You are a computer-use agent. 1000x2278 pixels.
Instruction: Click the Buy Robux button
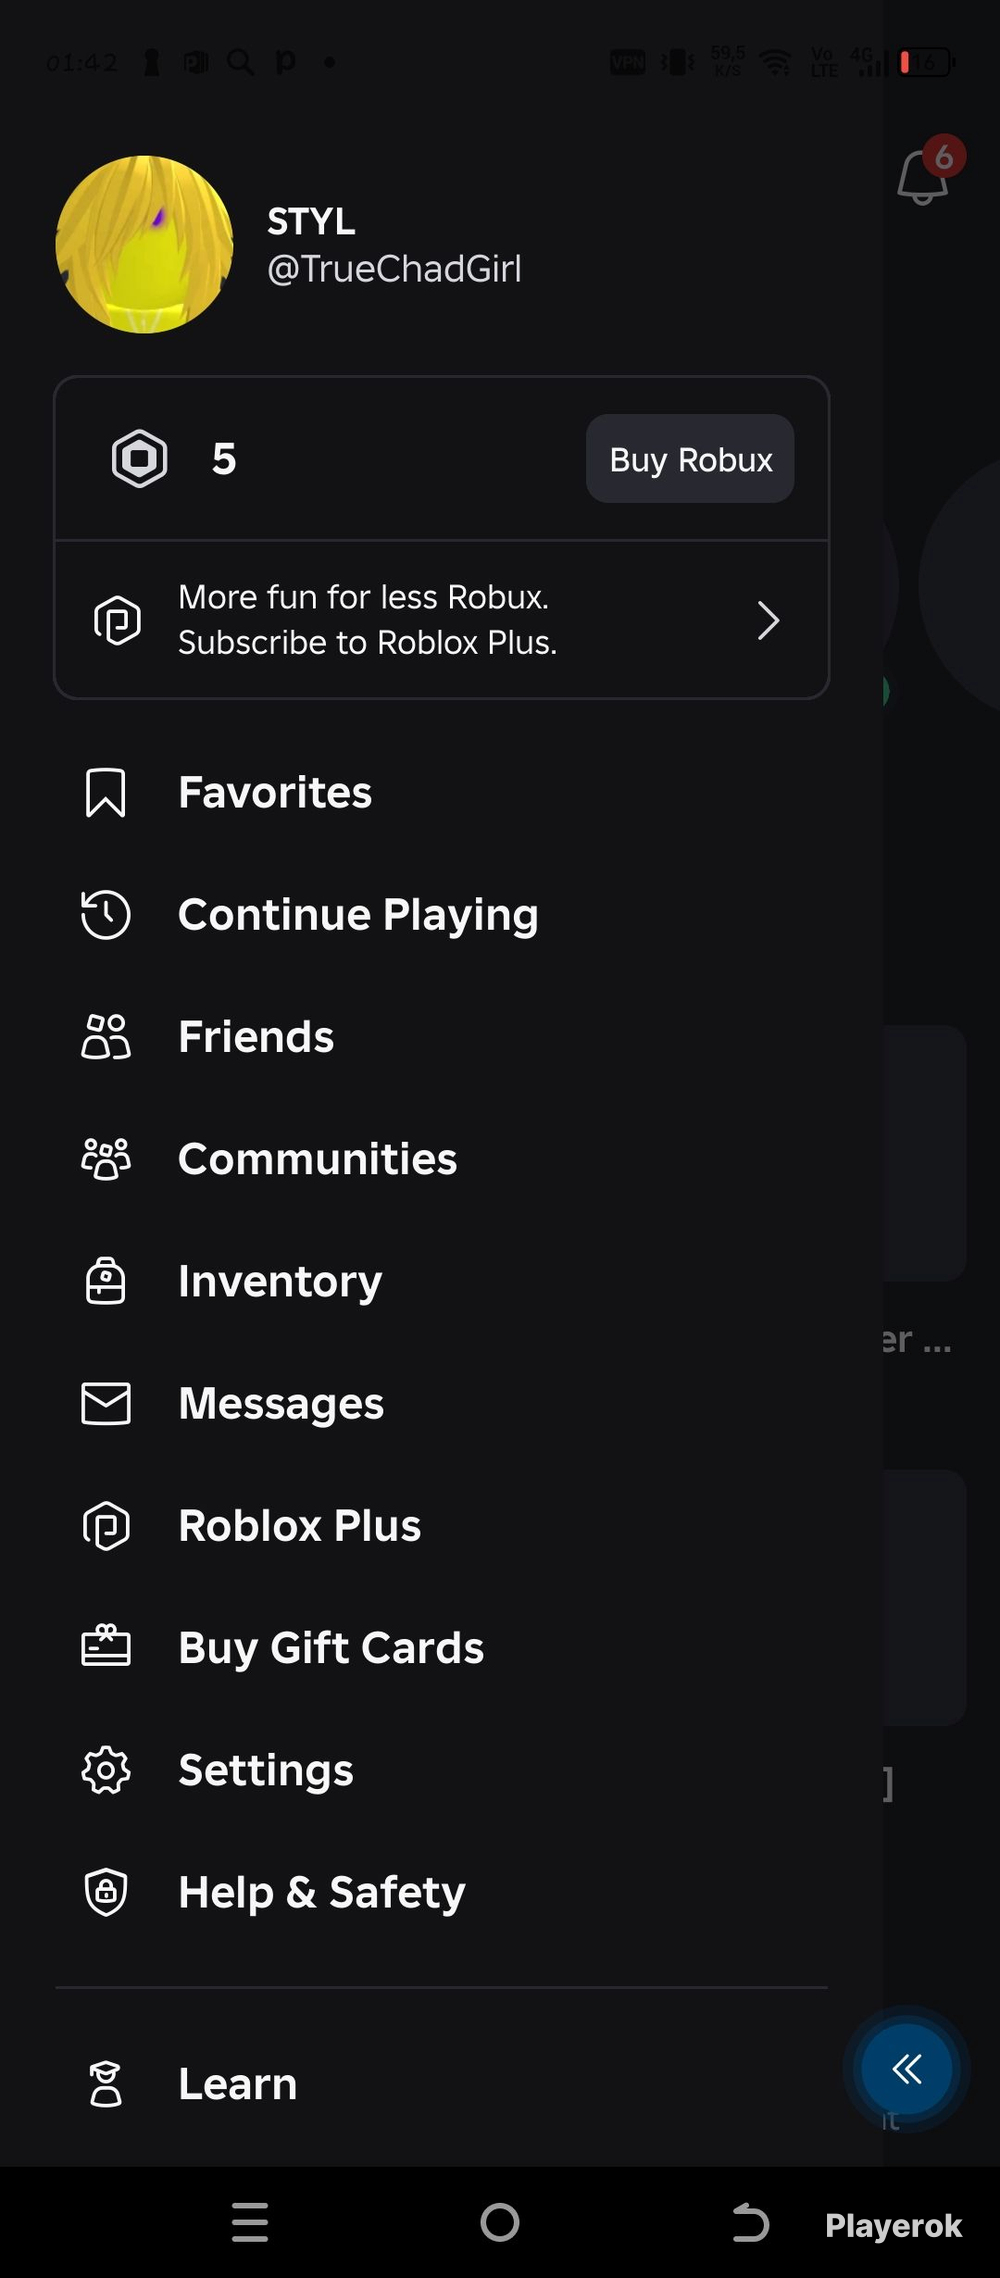click(690, 459)
